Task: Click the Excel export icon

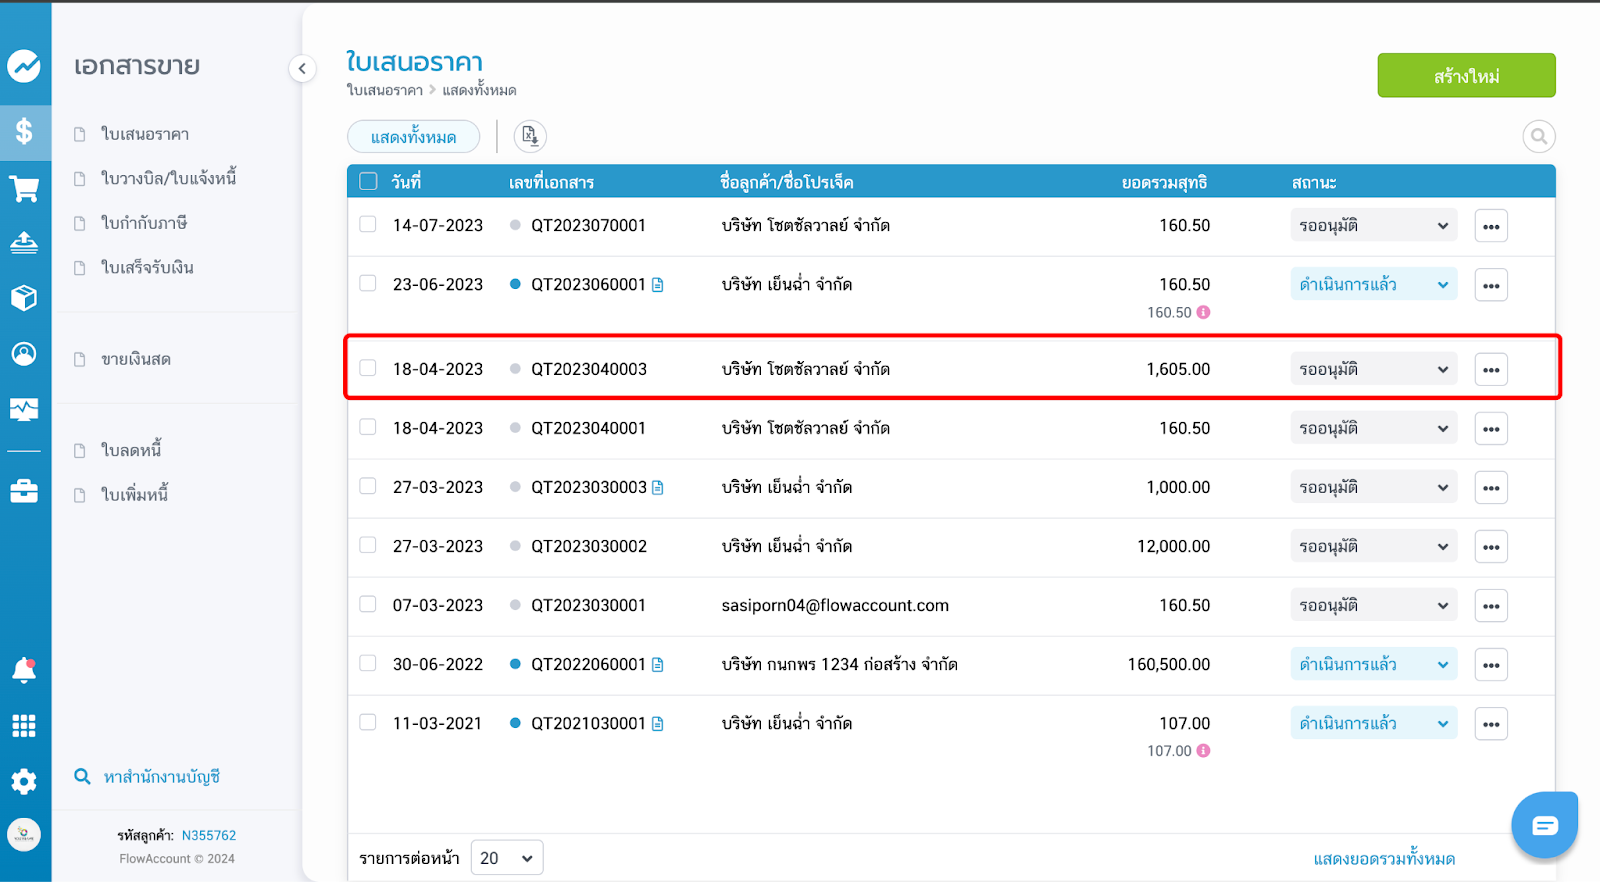Action: pos(530,136)
